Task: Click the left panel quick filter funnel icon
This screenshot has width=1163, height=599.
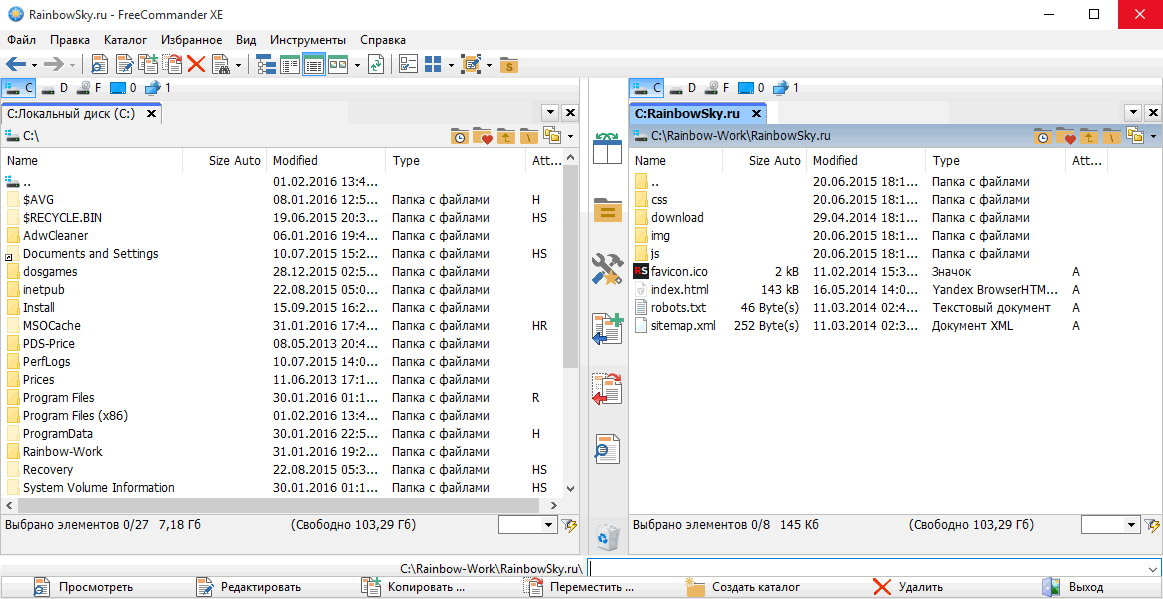Action: click(x=570, y=526)
